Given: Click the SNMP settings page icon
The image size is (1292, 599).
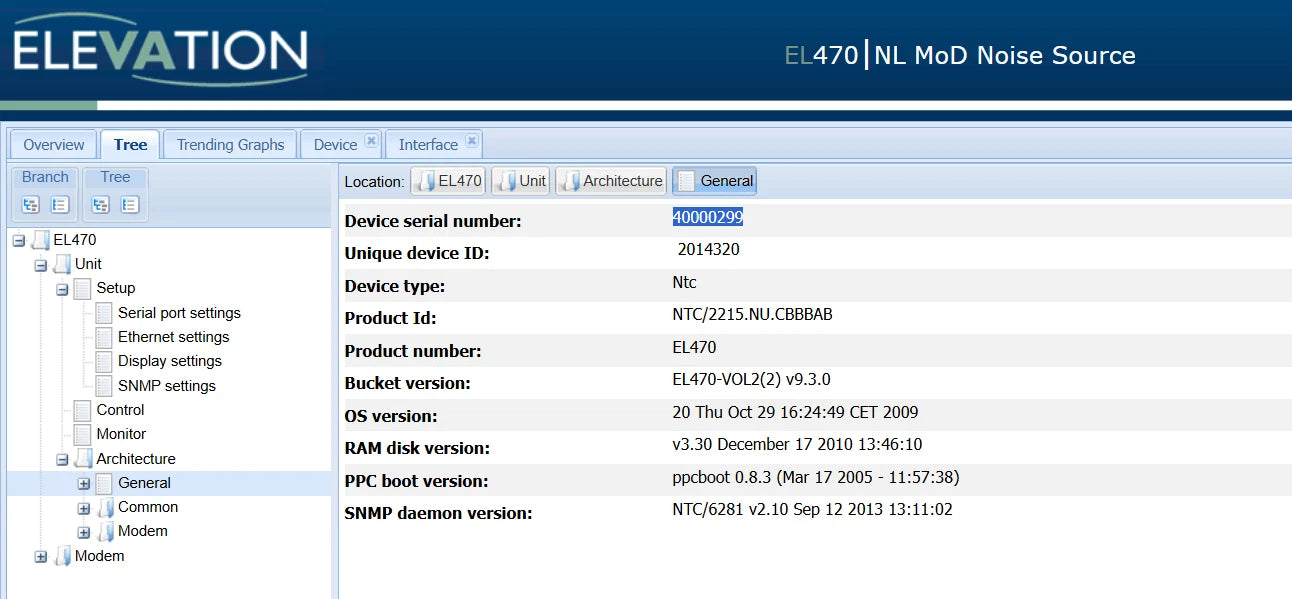Looking at the screenshot, I should [x=104, y=386].
